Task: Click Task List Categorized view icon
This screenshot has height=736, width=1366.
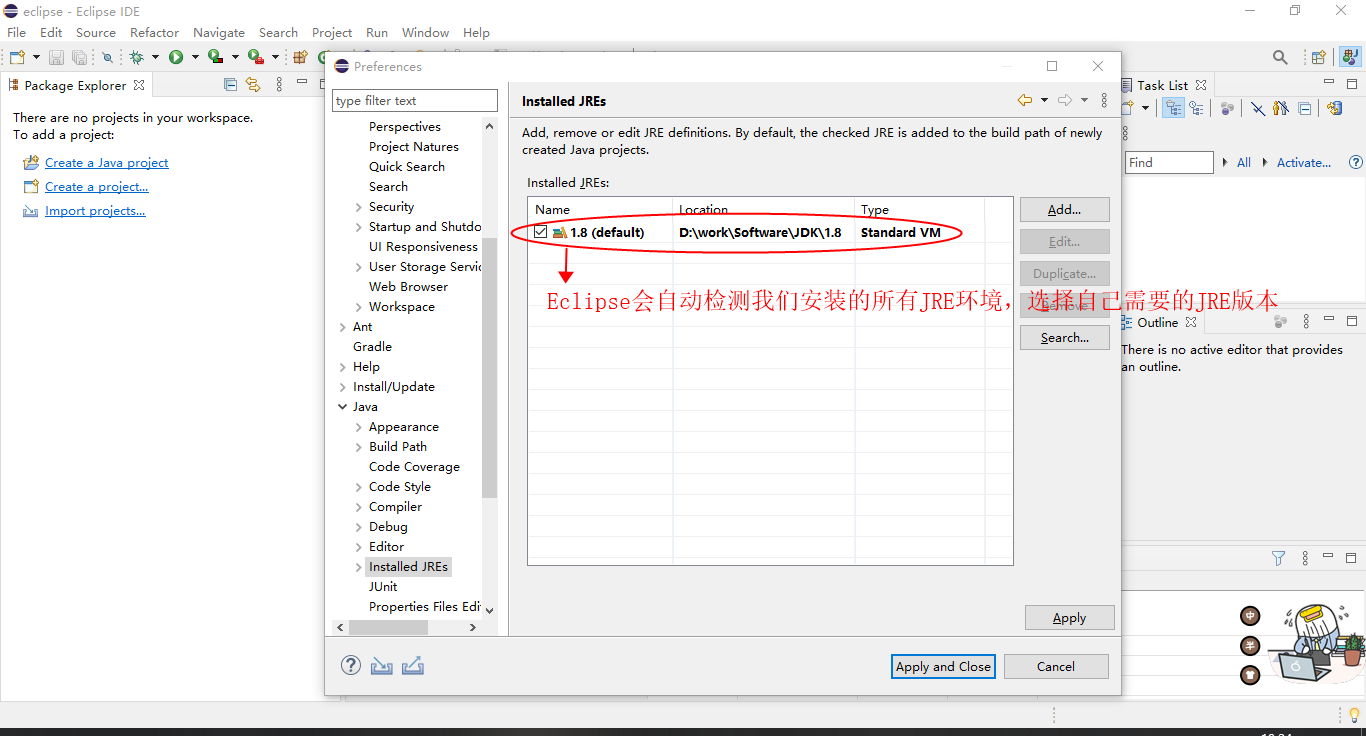Action: point(1173,108)
